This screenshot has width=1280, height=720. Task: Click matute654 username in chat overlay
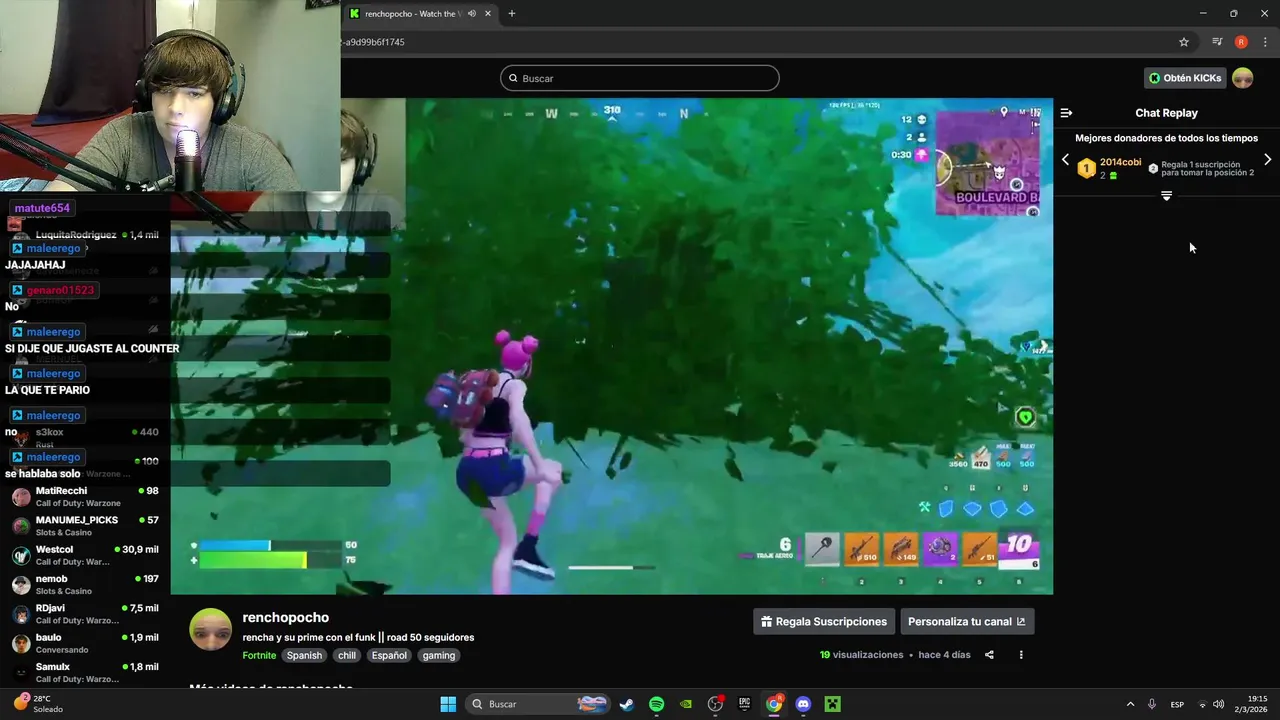pos(42,208)
